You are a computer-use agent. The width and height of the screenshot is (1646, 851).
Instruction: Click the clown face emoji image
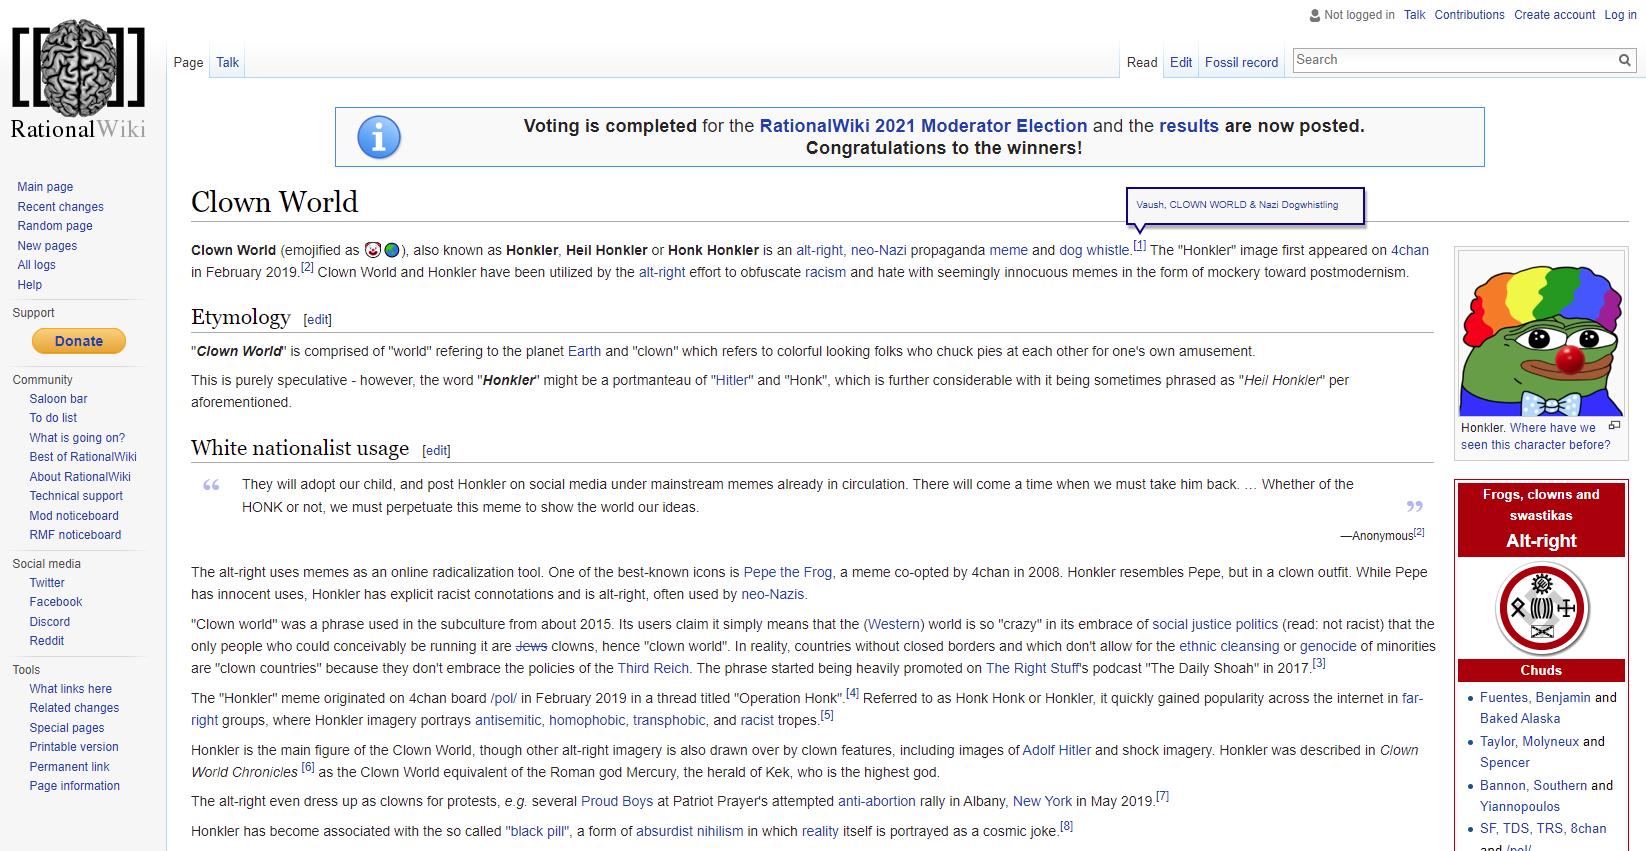pyautogui.click(x=373, y=250)
